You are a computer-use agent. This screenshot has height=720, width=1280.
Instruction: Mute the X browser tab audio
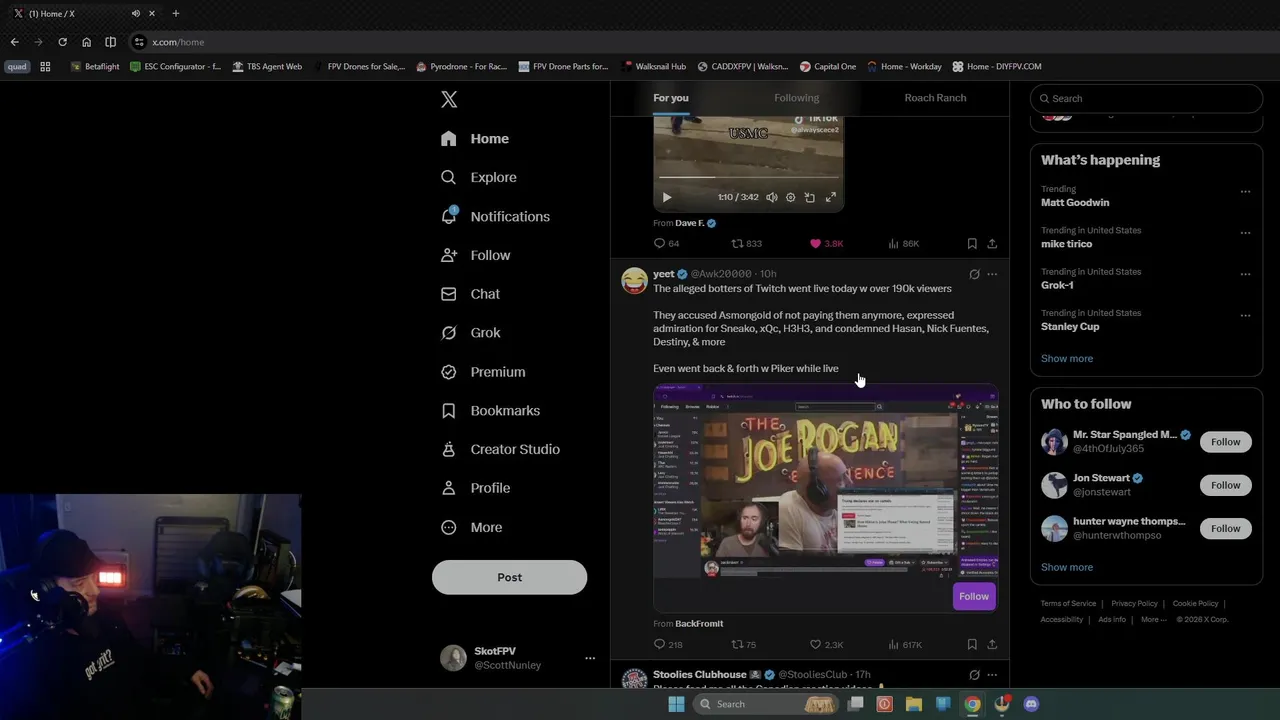pyautogui.click(x=136, y=13)
